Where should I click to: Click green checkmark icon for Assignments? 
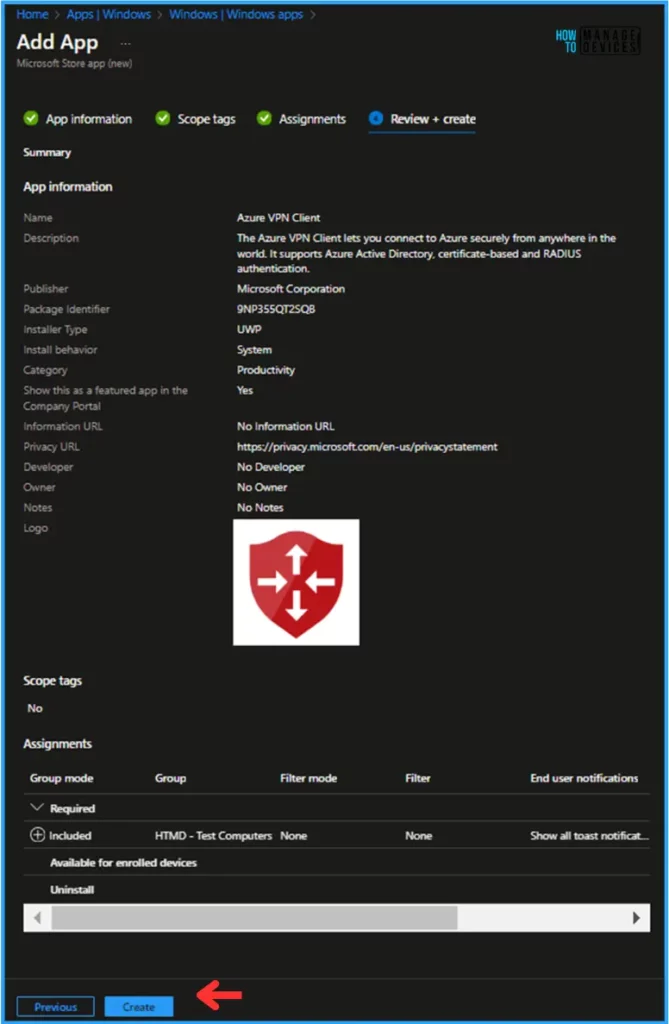tap(264, 118)
